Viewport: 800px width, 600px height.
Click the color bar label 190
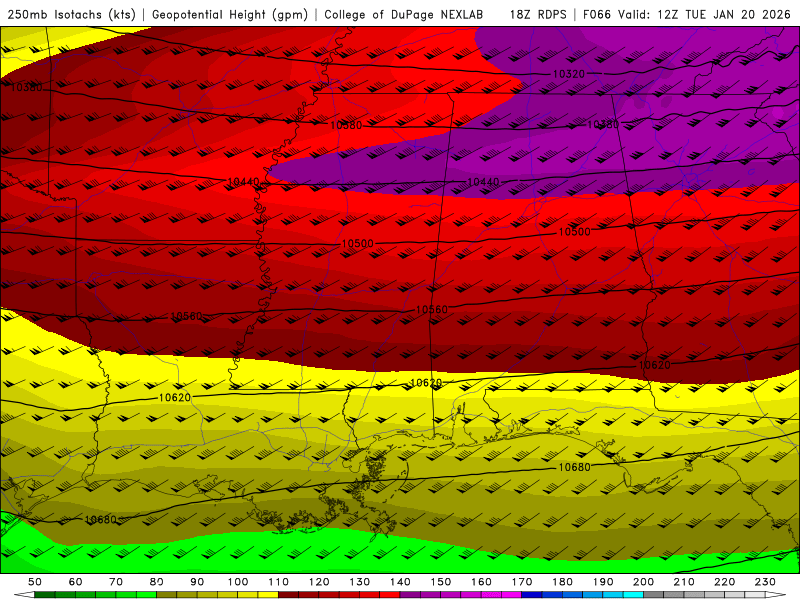pos(603,582)
